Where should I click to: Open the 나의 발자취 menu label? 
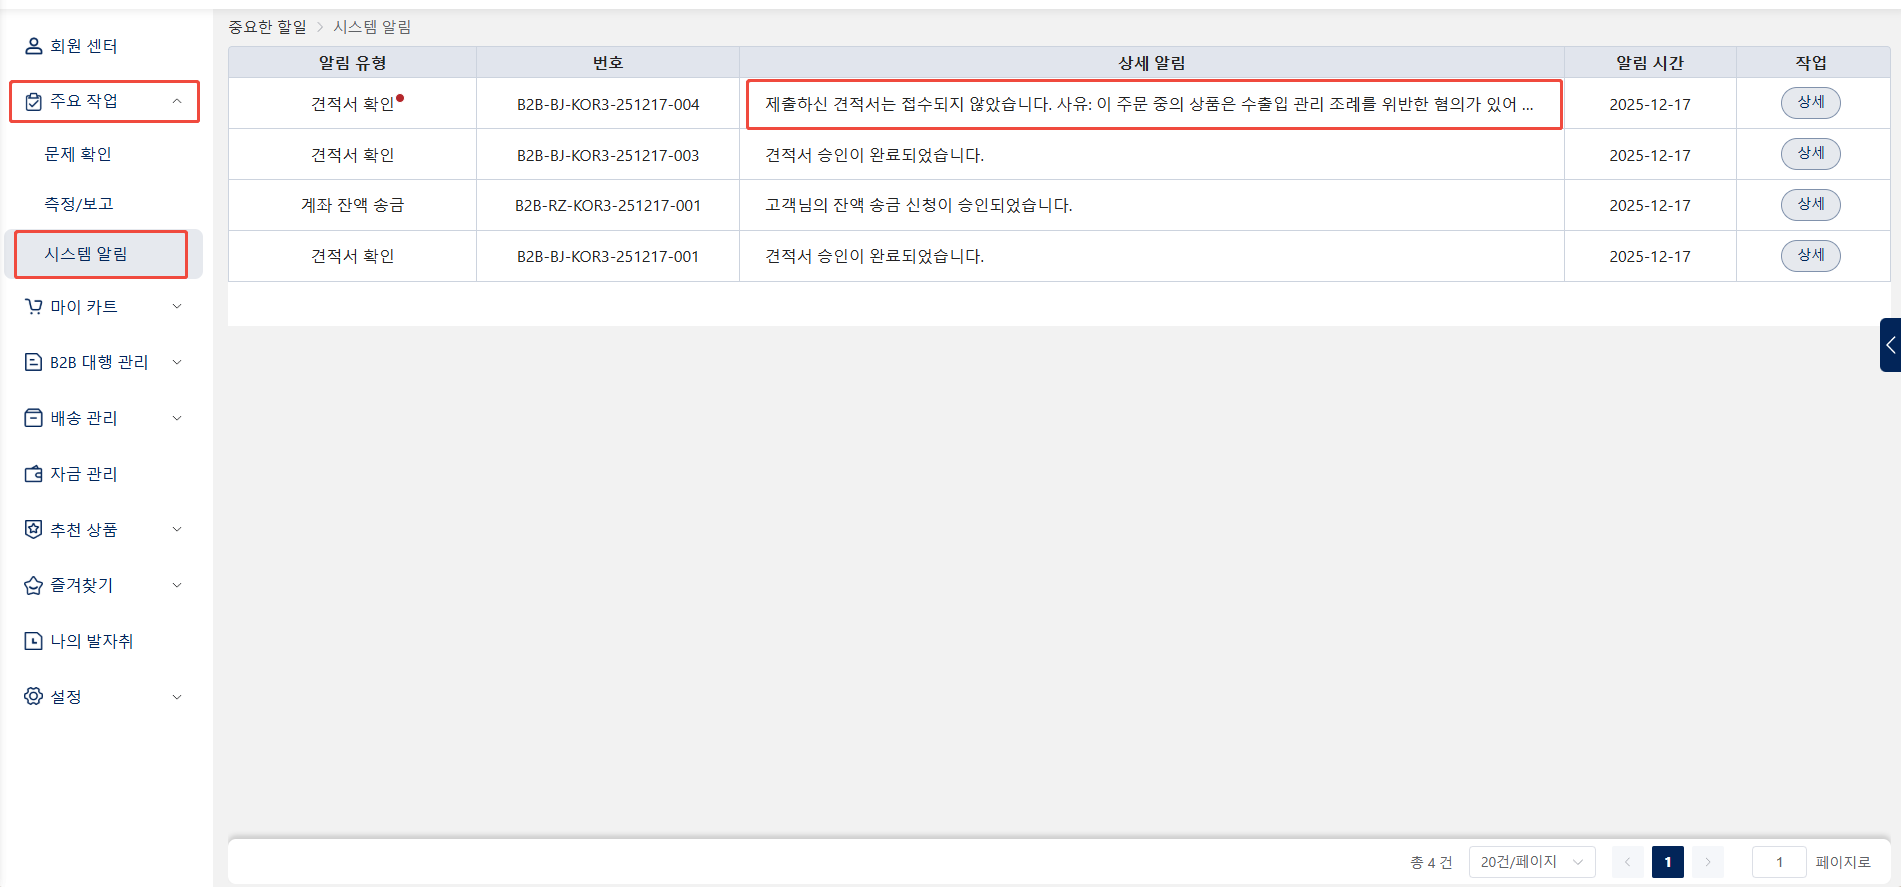click(92, 641)
